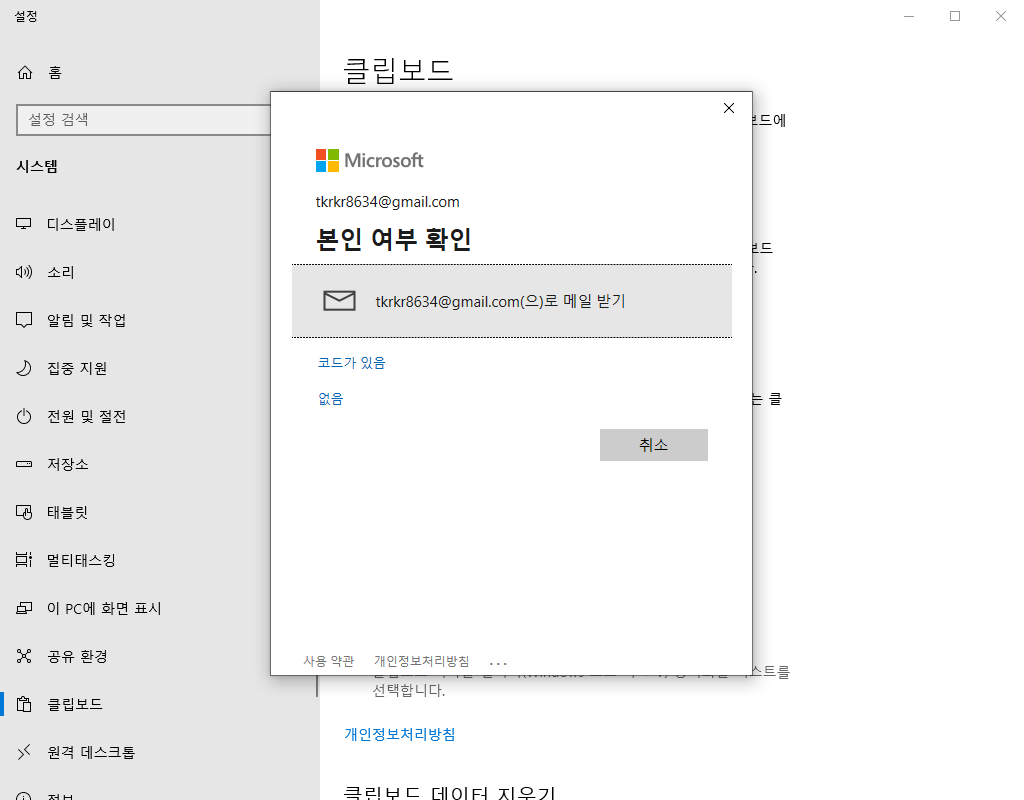Click the Projecting to this PC icon
The image size is (1024, 800).
[x=24, y=608]
